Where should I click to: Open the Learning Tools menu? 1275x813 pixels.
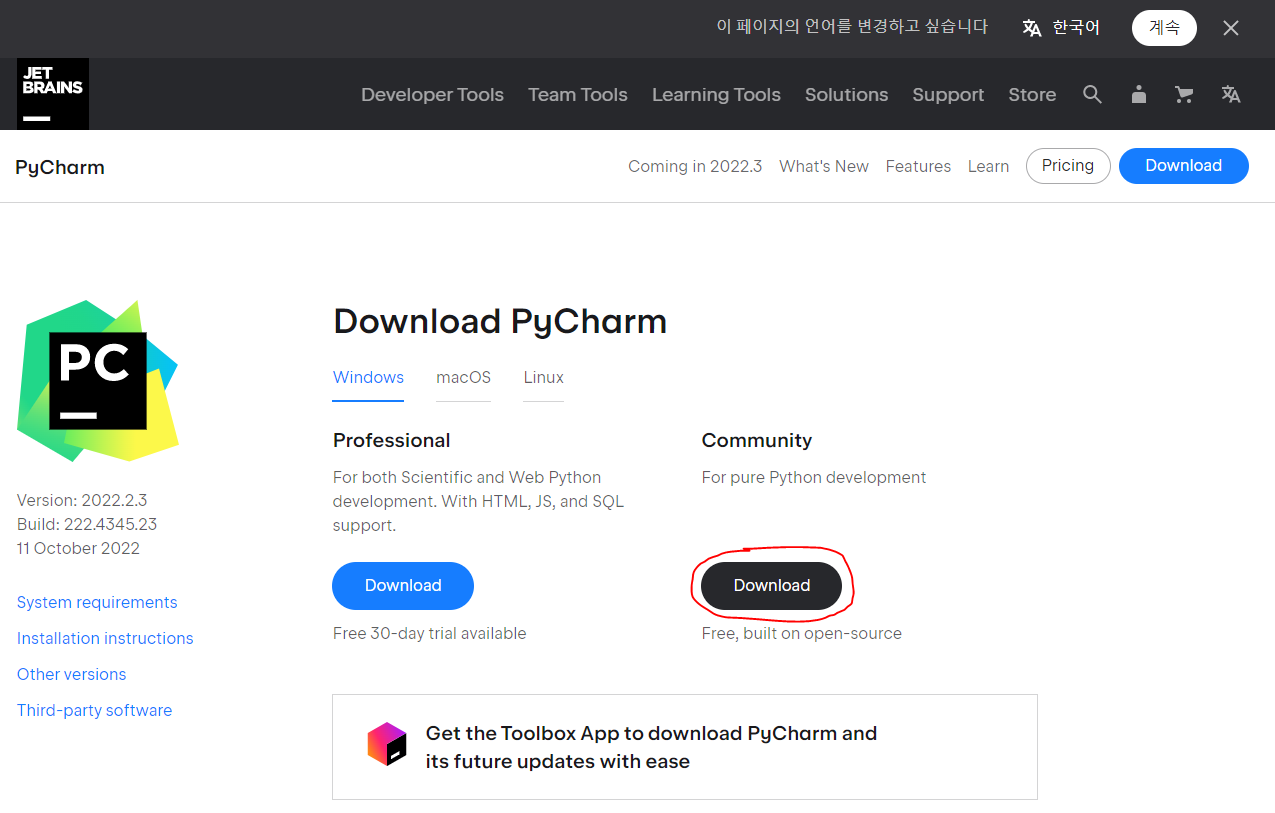(x=716, y=94)
